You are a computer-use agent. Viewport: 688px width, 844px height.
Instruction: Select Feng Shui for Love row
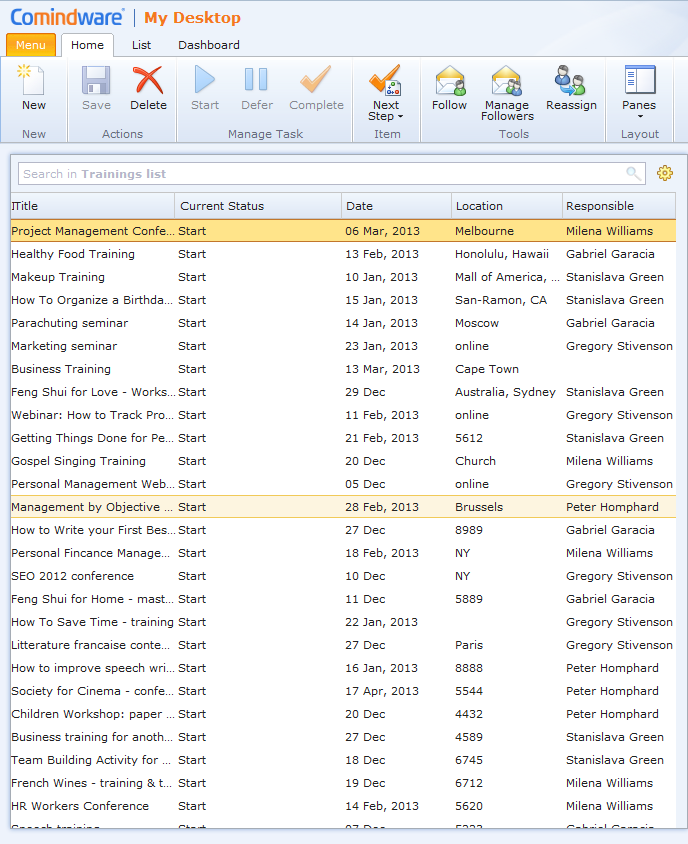coord(343,392)
